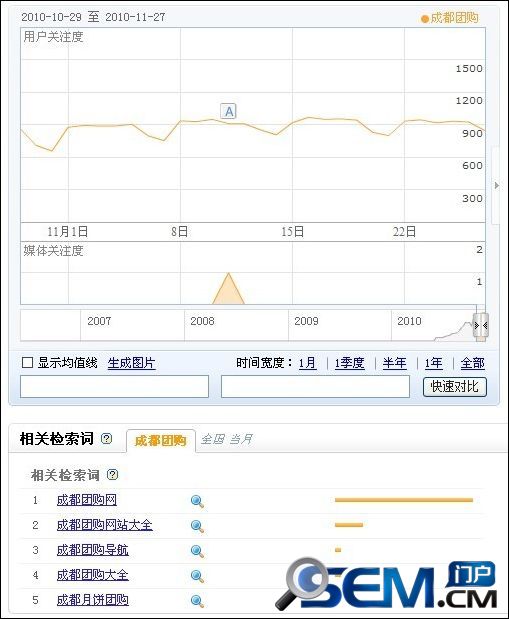Click the 快速对比 button
The image size is (509, 619).
click(x=455, y=386)
